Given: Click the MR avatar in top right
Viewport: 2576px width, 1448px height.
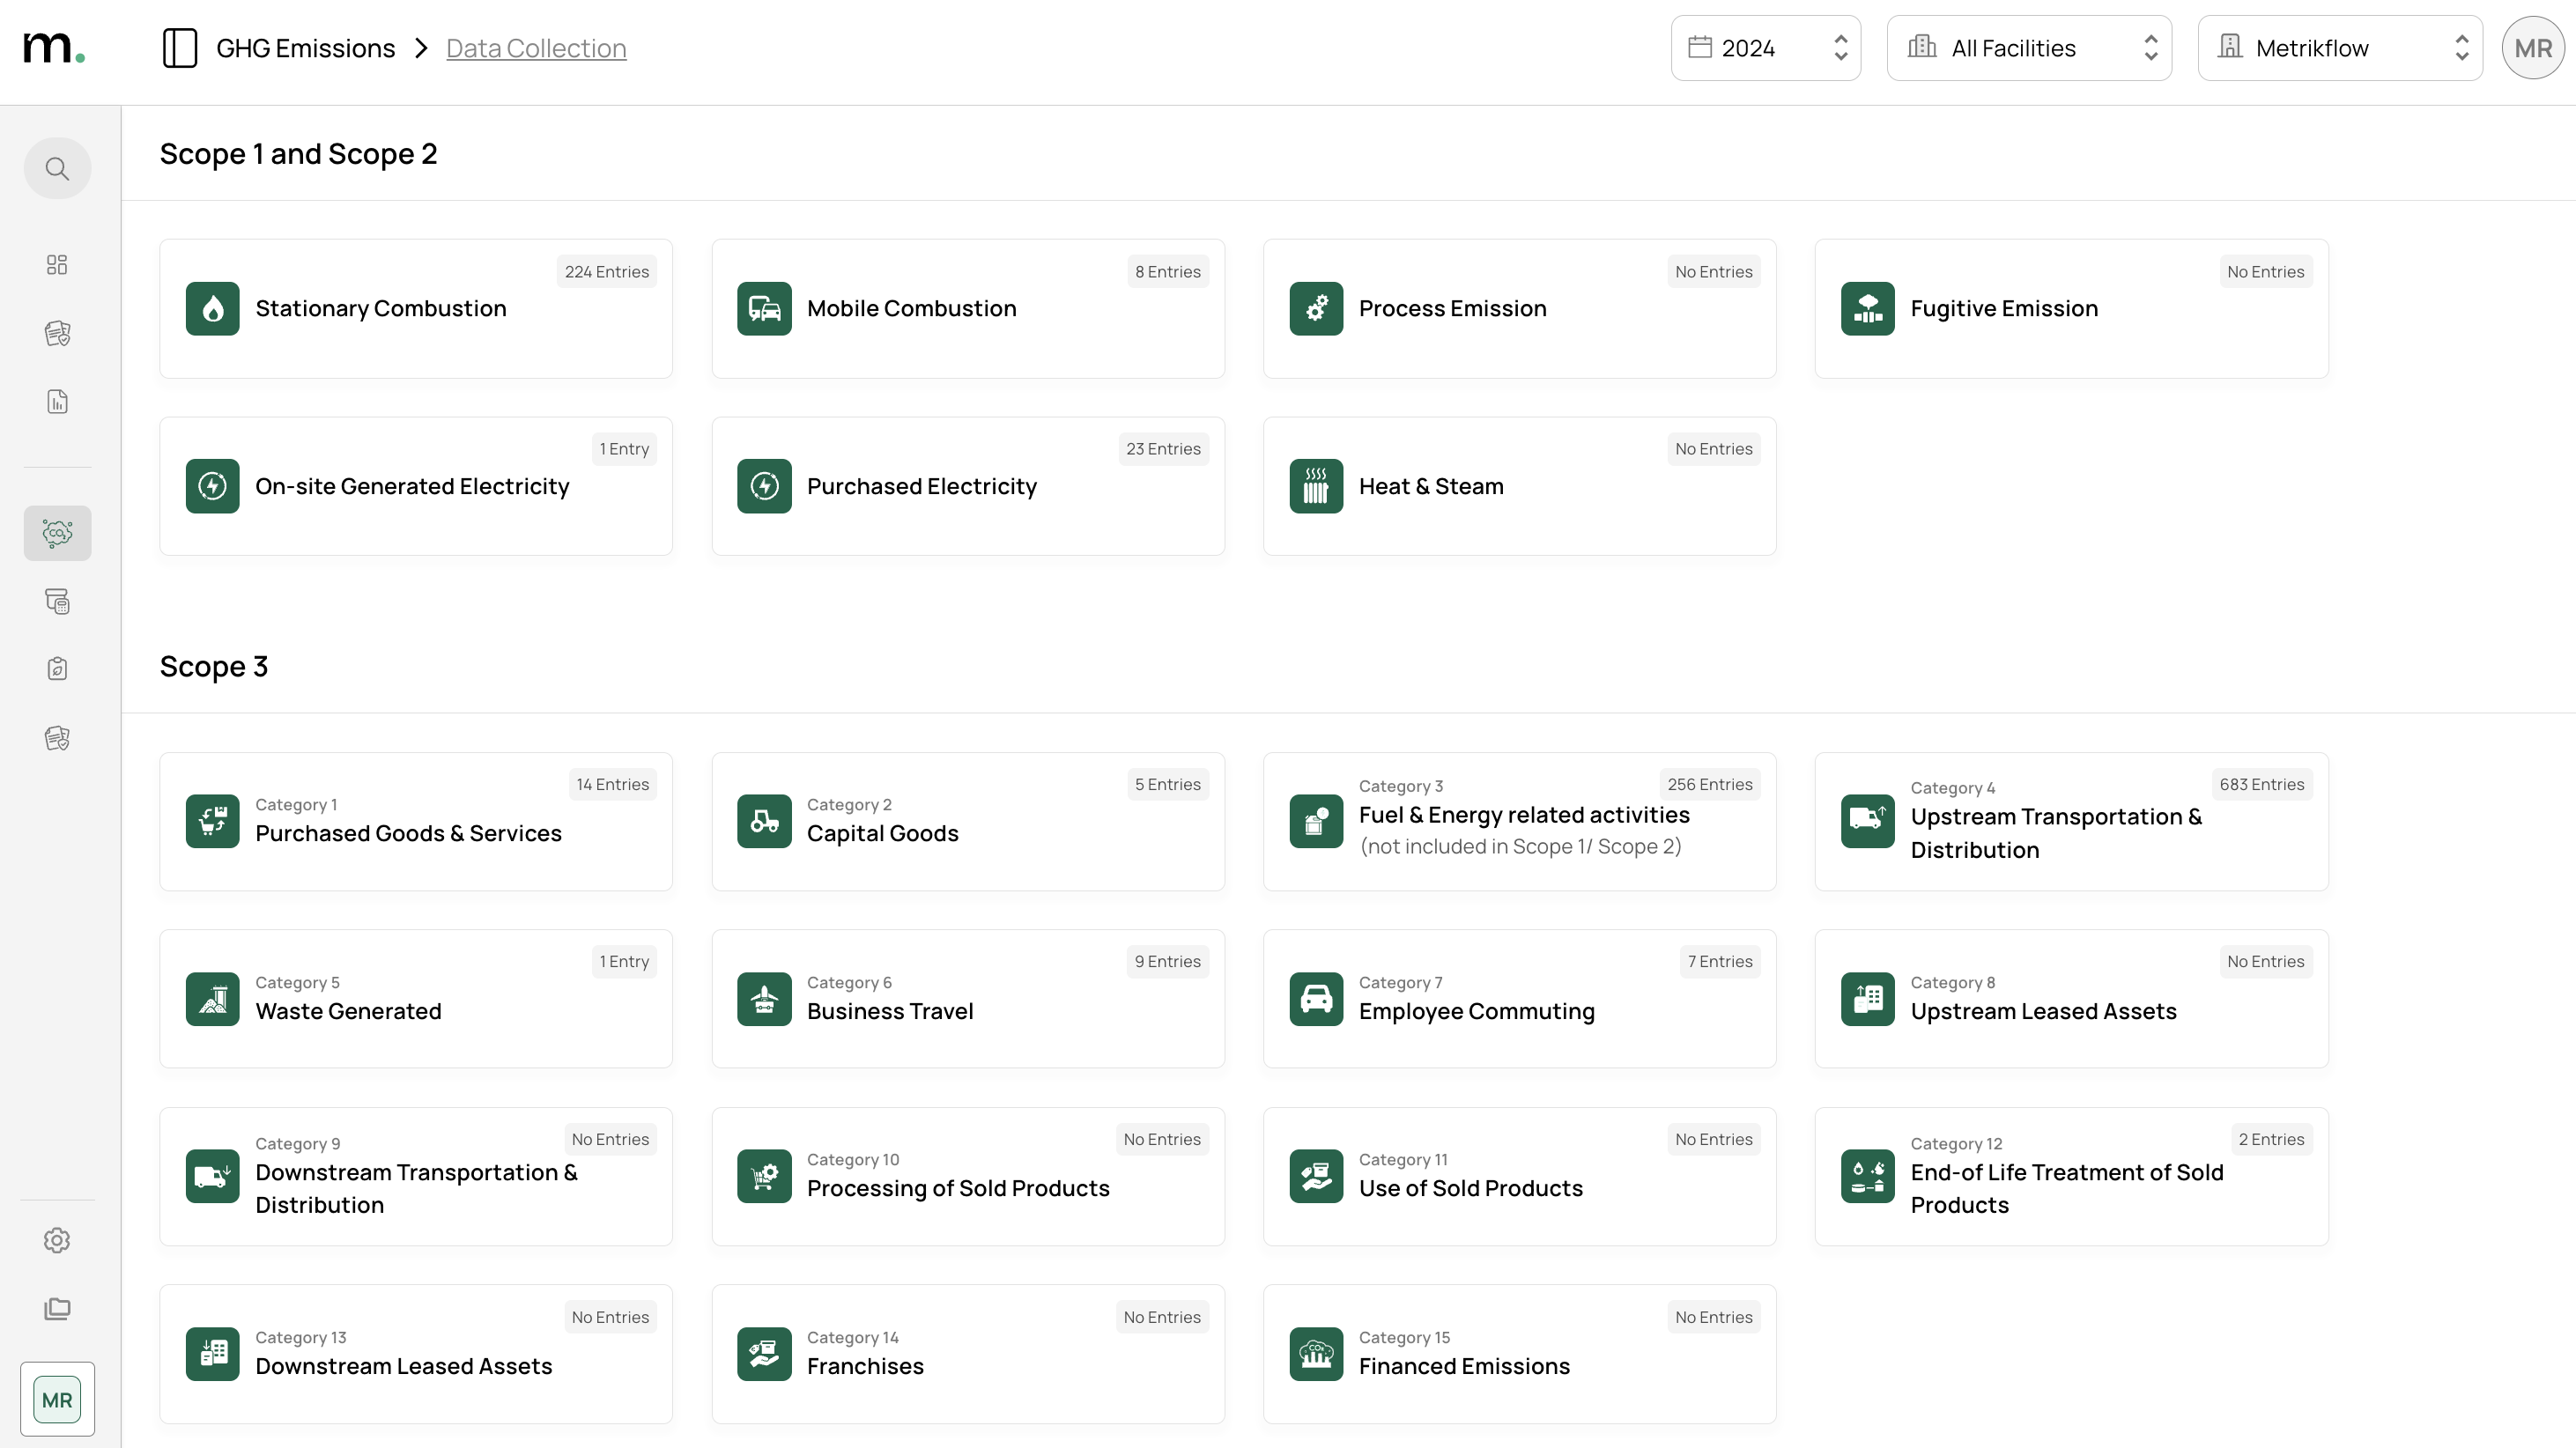Looking at the screenshot, I should coord(2532,48).
